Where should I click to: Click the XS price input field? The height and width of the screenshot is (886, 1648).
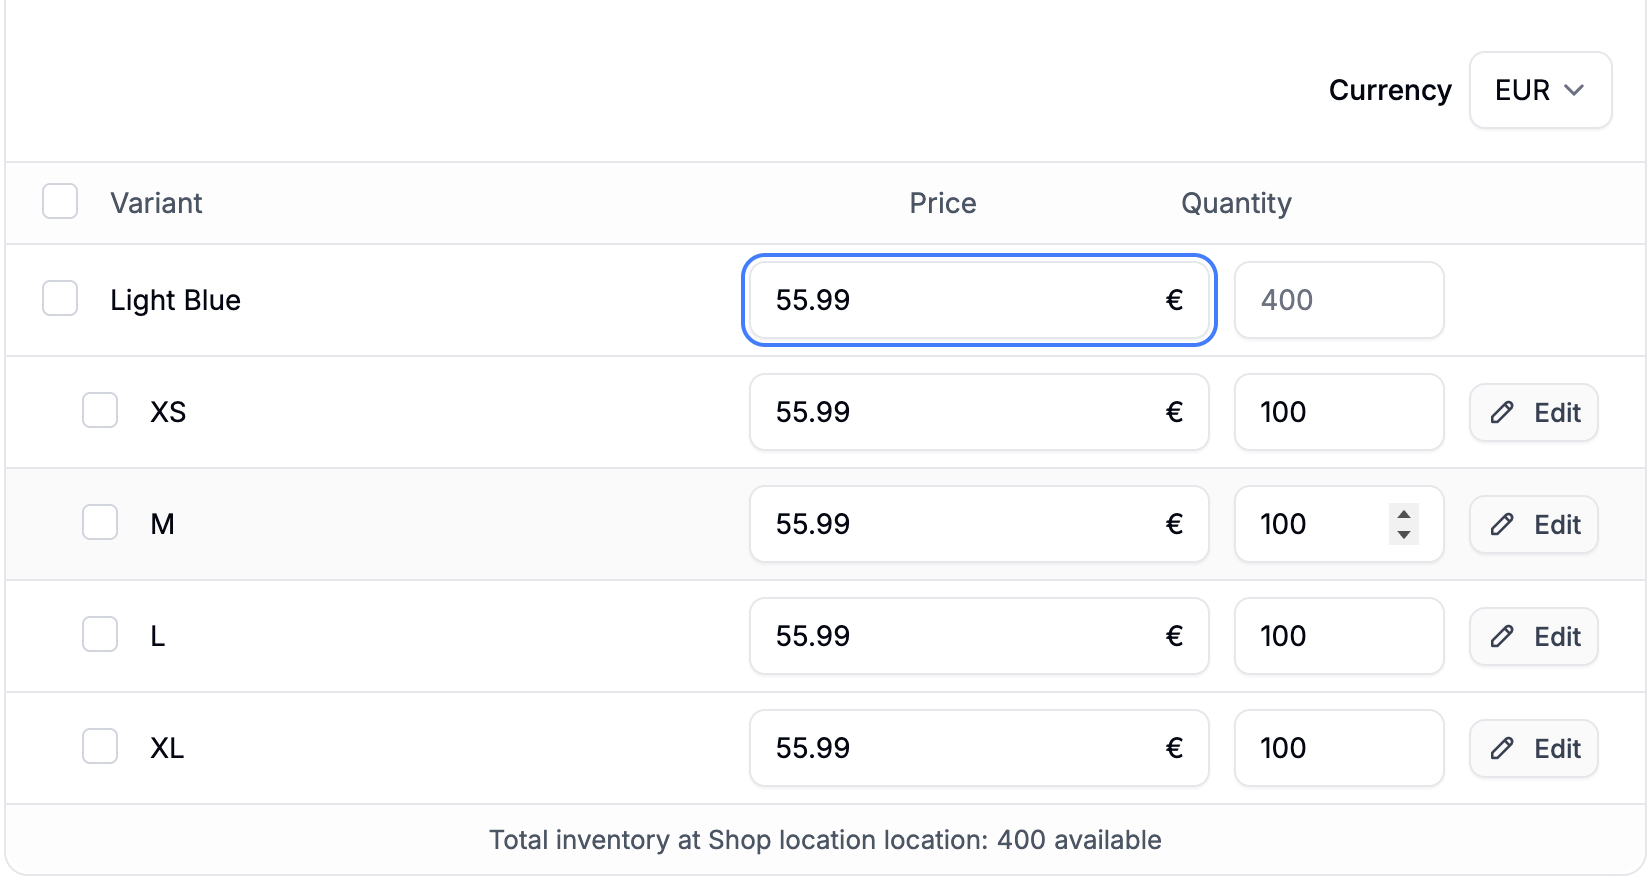[960, 412]
